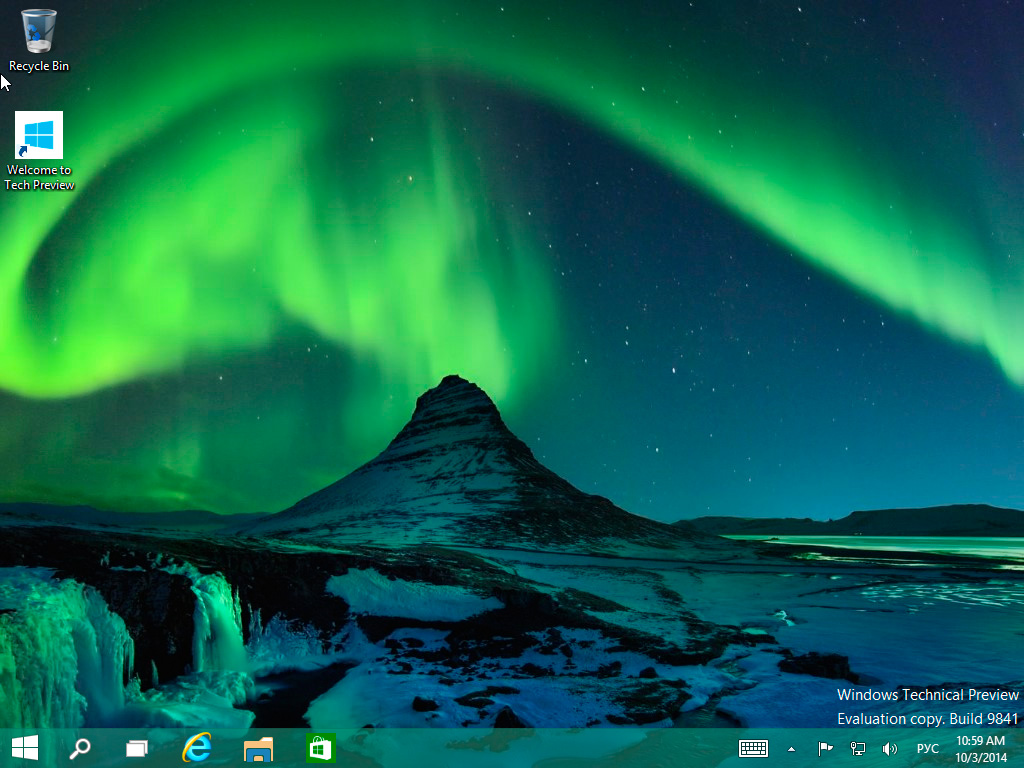The image size is (1024, 768).
Task: Open the Start menu
Action: (x=25, y=748)
